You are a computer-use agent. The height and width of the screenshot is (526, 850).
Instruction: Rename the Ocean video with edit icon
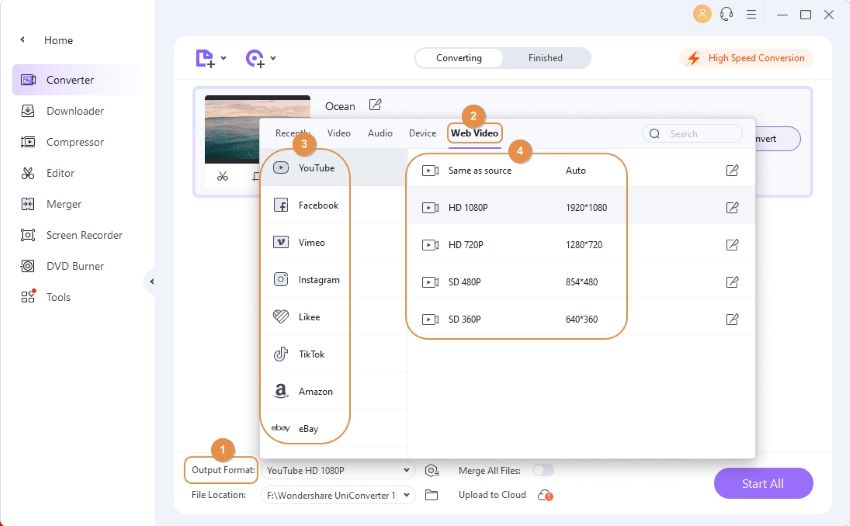tap(375, 105)
